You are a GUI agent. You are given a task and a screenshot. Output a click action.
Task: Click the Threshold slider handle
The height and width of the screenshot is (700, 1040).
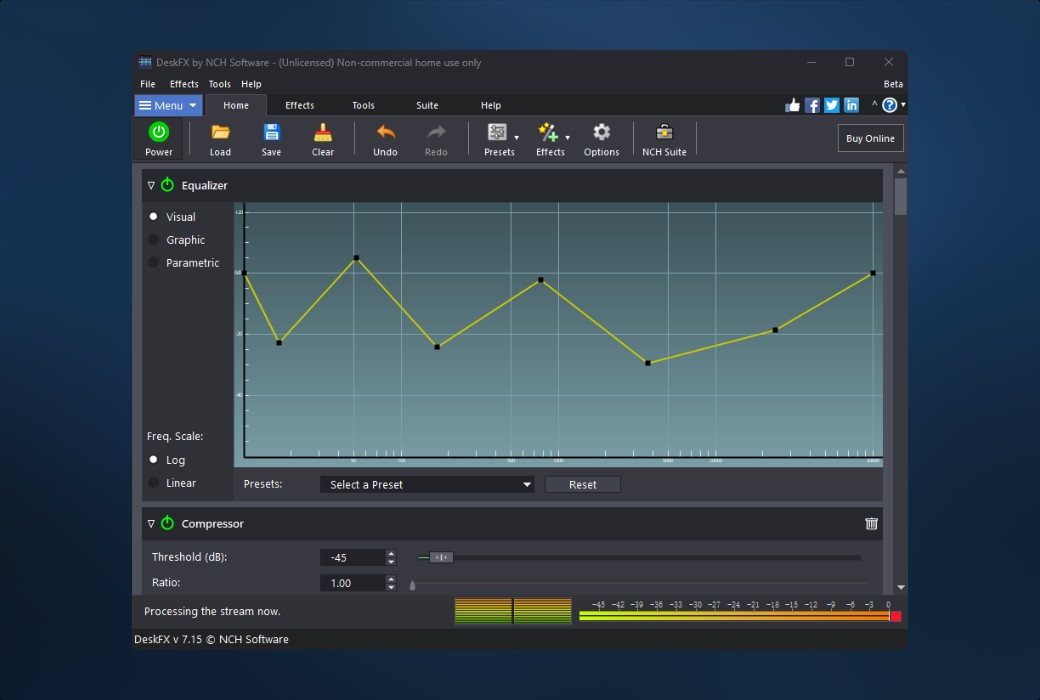point(441,557)
